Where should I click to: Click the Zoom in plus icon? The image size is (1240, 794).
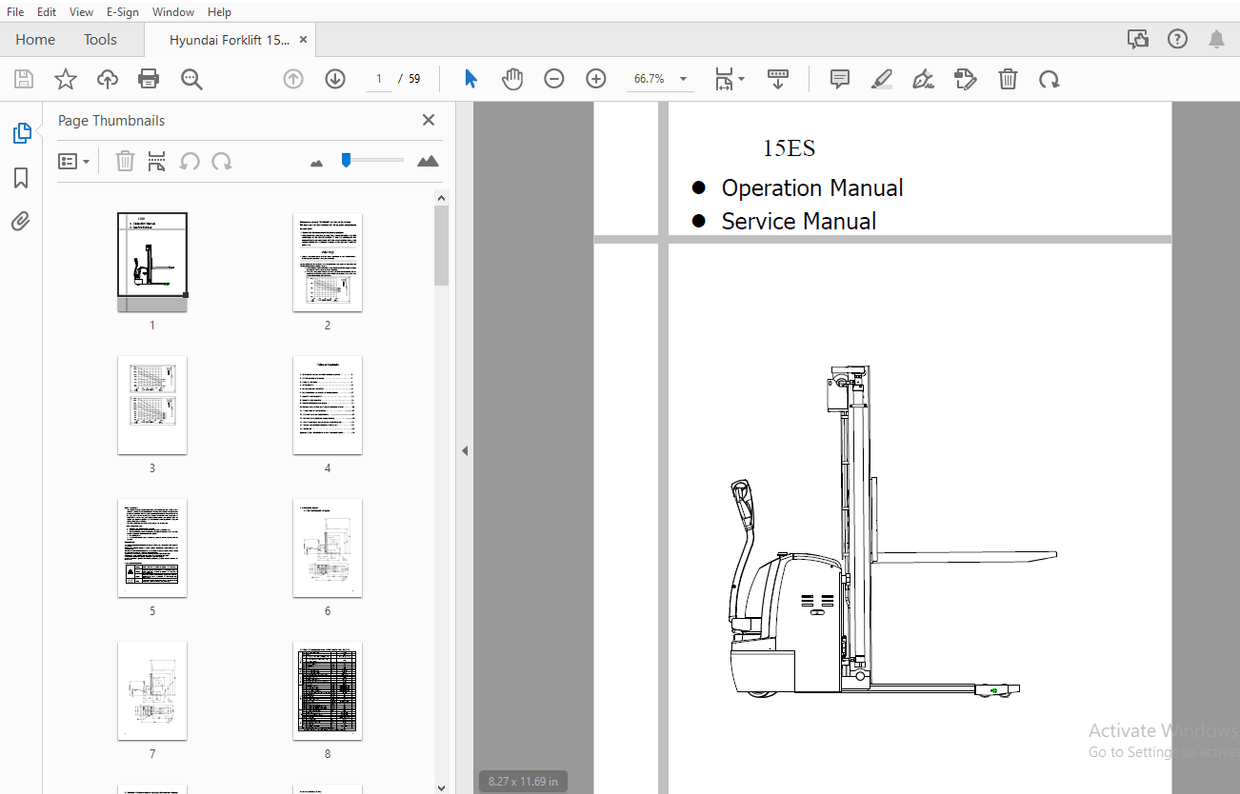[x=596, y=79]
